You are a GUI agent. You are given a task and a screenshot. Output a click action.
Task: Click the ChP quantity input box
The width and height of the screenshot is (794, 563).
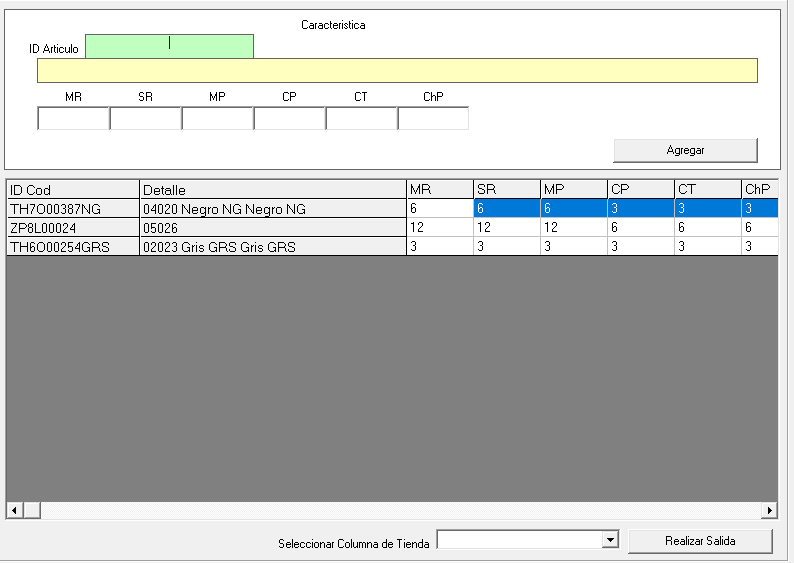coord(433,119)
